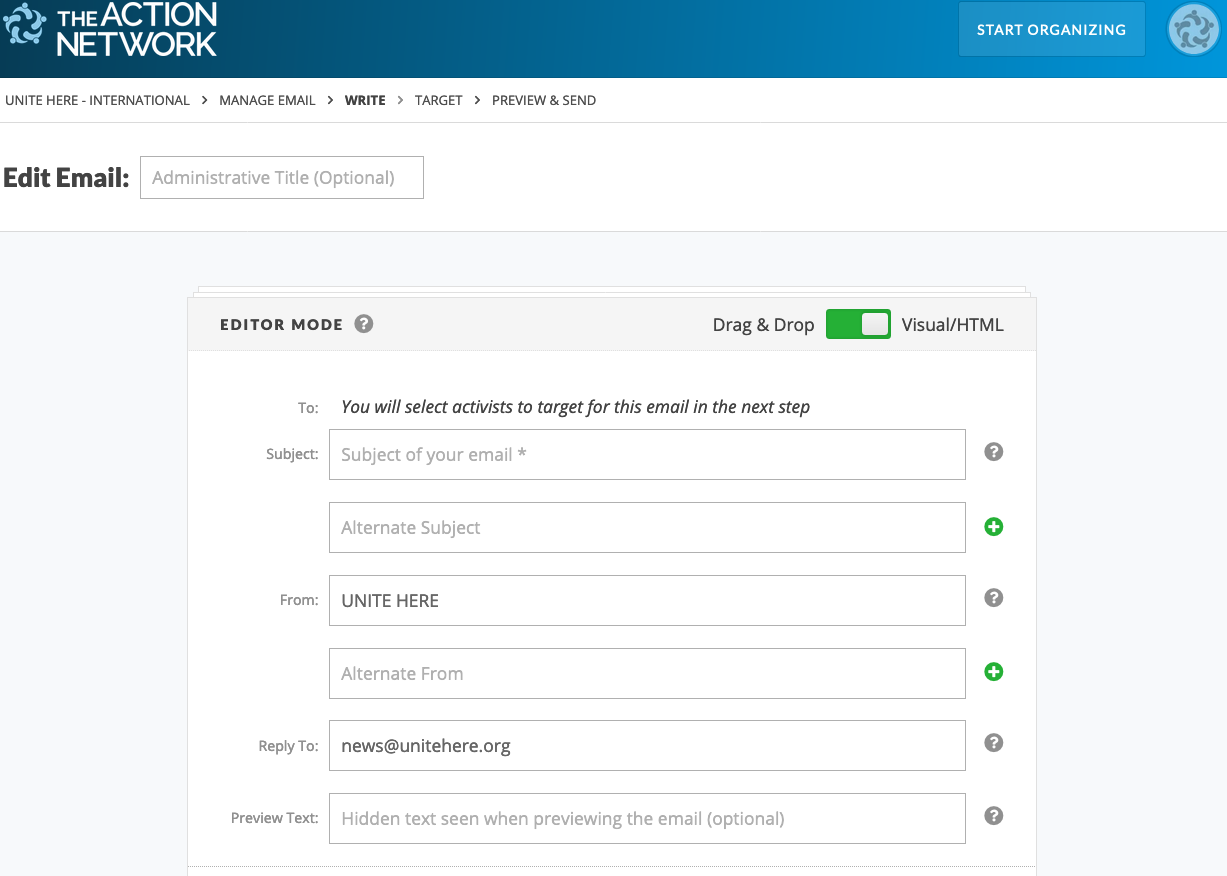Screen dimensions: 1227x876
Task: Add another alternate from with plus icon
Action: (x=993, y=672)
